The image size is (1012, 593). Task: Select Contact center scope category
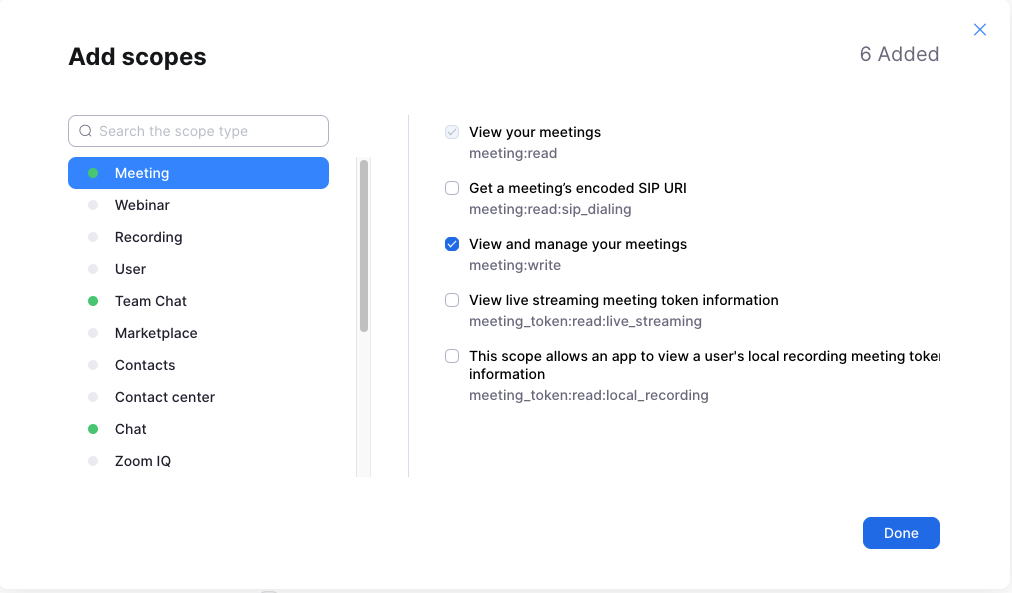point(165,397)
